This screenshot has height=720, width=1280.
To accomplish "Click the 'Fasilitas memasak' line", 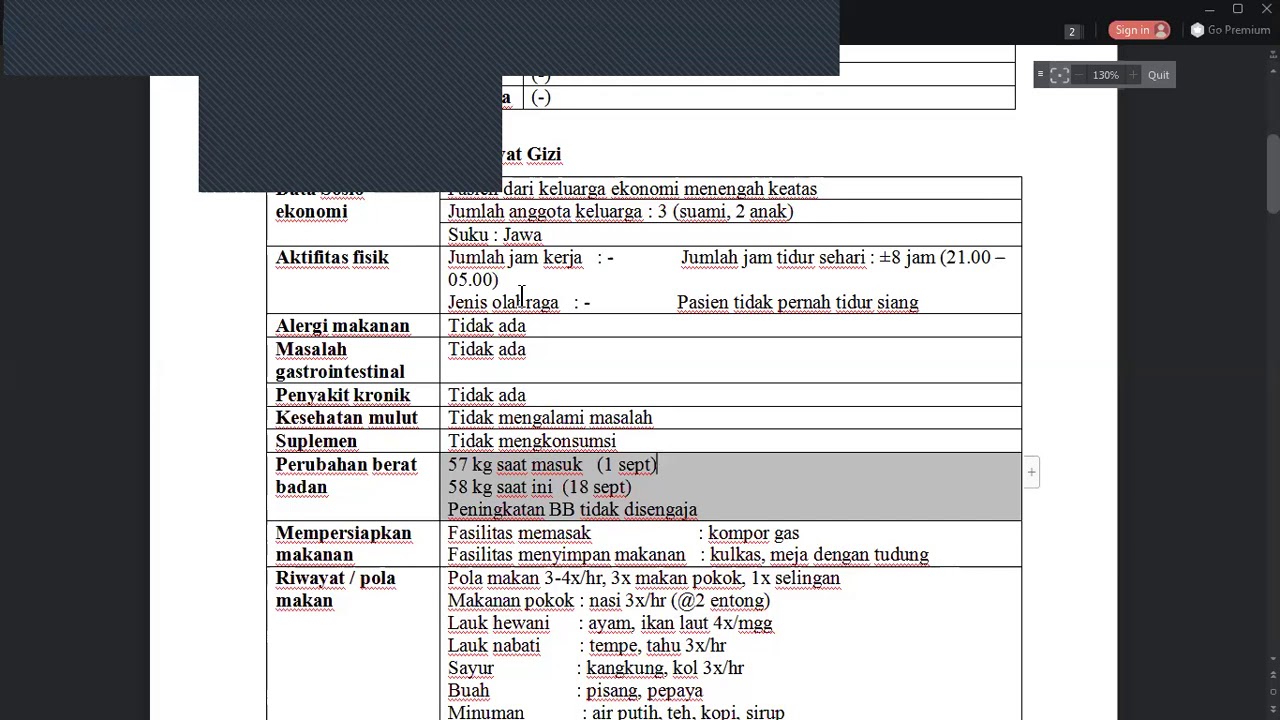I will click(623, 534).
